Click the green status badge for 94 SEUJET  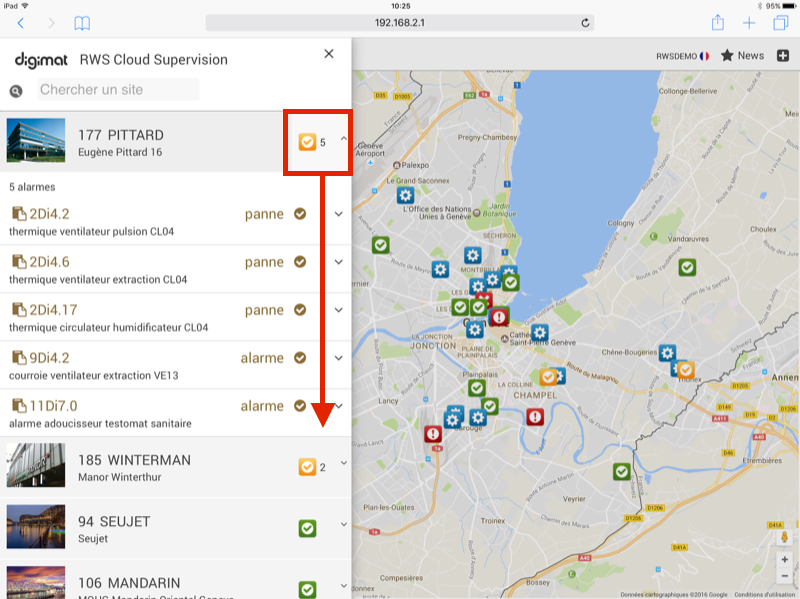[307, 528]
